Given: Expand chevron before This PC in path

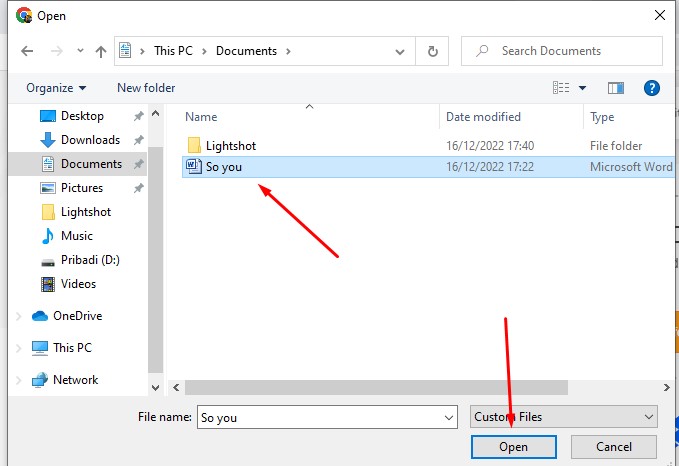Looking at the screenshot, I should (142, 51).
